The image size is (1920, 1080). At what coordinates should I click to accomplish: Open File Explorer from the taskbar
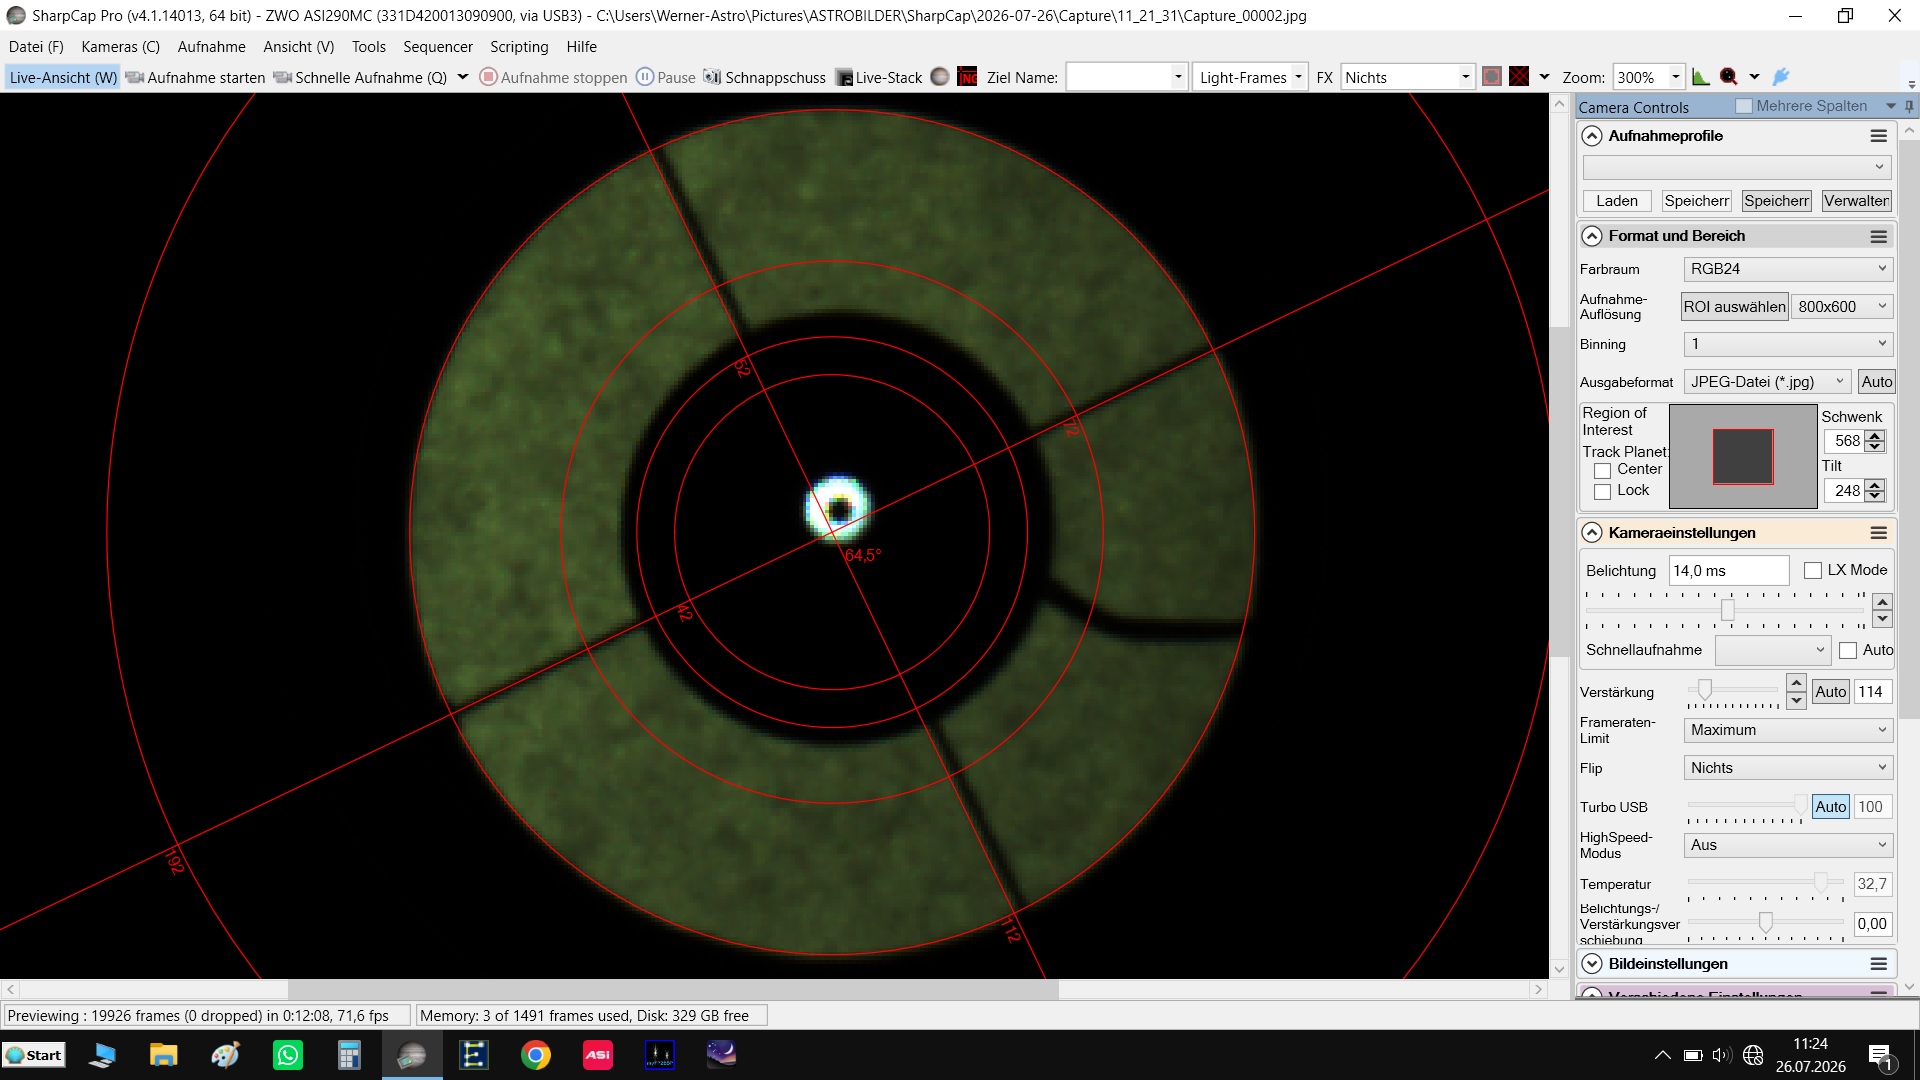pos(164,1055)
